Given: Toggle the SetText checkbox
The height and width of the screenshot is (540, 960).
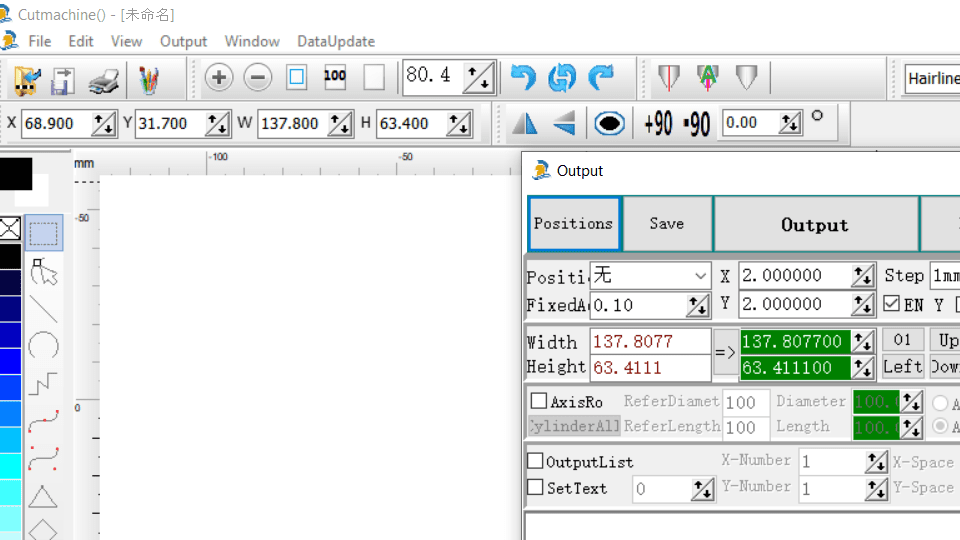Looking at the screenshot, I should click(536, 487).
